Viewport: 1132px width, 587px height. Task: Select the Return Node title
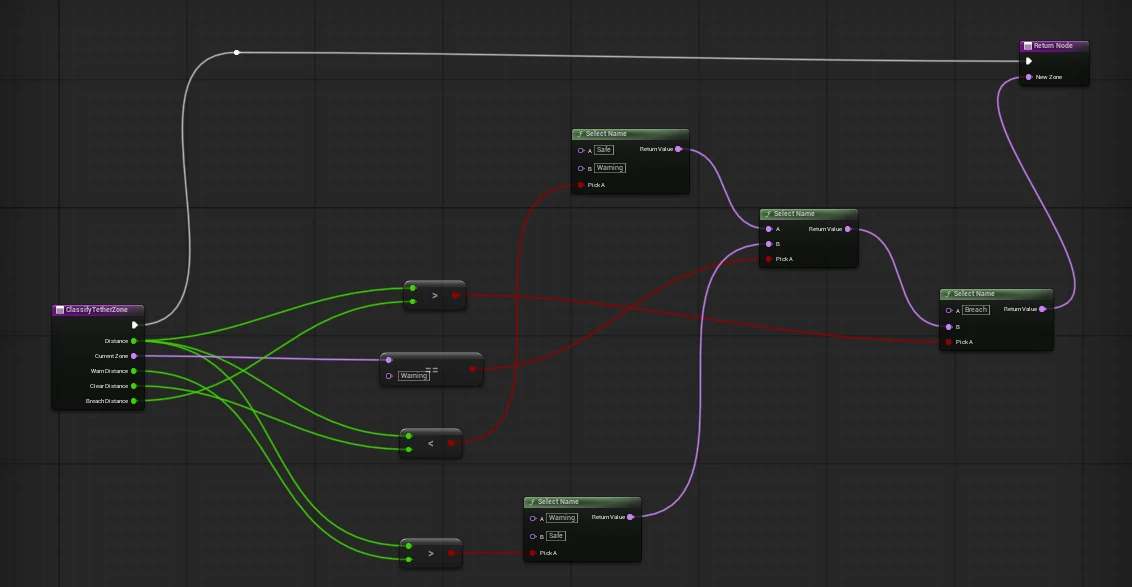pyautogui.click(x=1053, y=45)
